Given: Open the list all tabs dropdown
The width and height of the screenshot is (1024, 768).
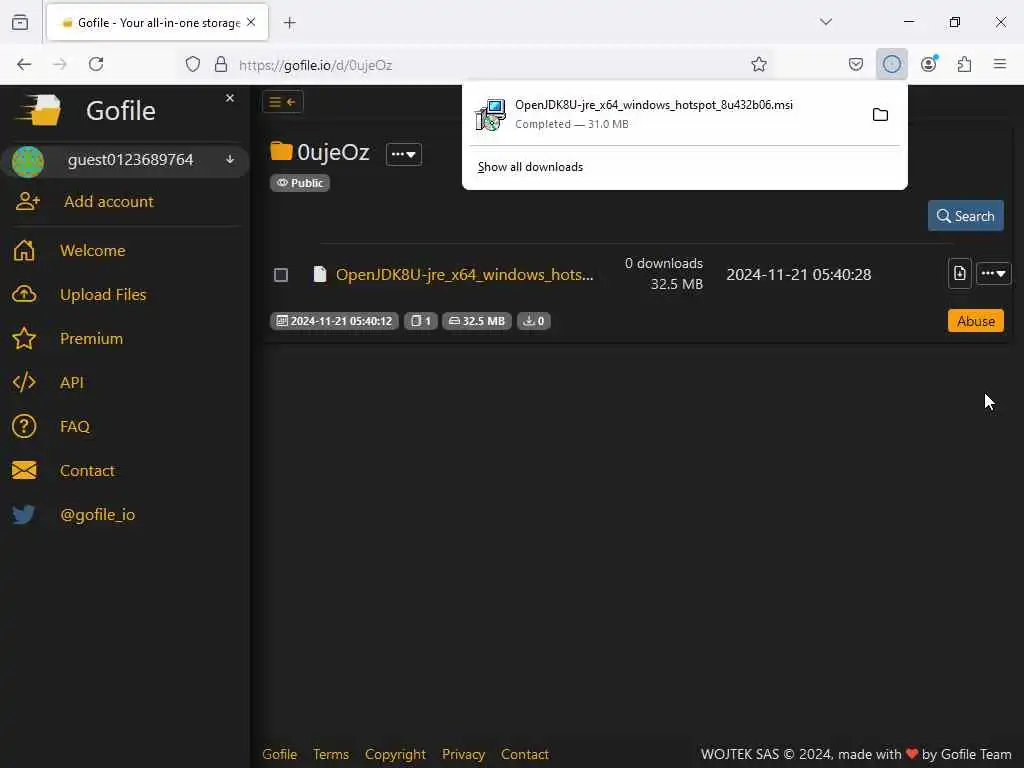Looking at the screenshot, I should (x=825, y=22).
